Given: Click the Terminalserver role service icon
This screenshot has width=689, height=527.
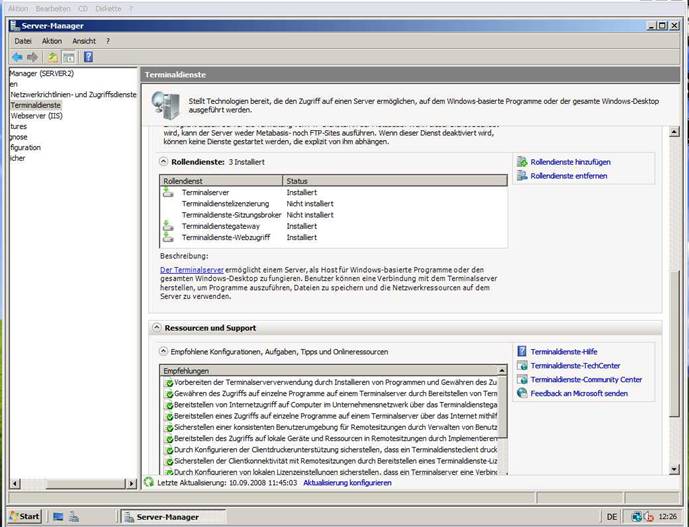Looking at the screenshot, I should [x=168, y=192].
